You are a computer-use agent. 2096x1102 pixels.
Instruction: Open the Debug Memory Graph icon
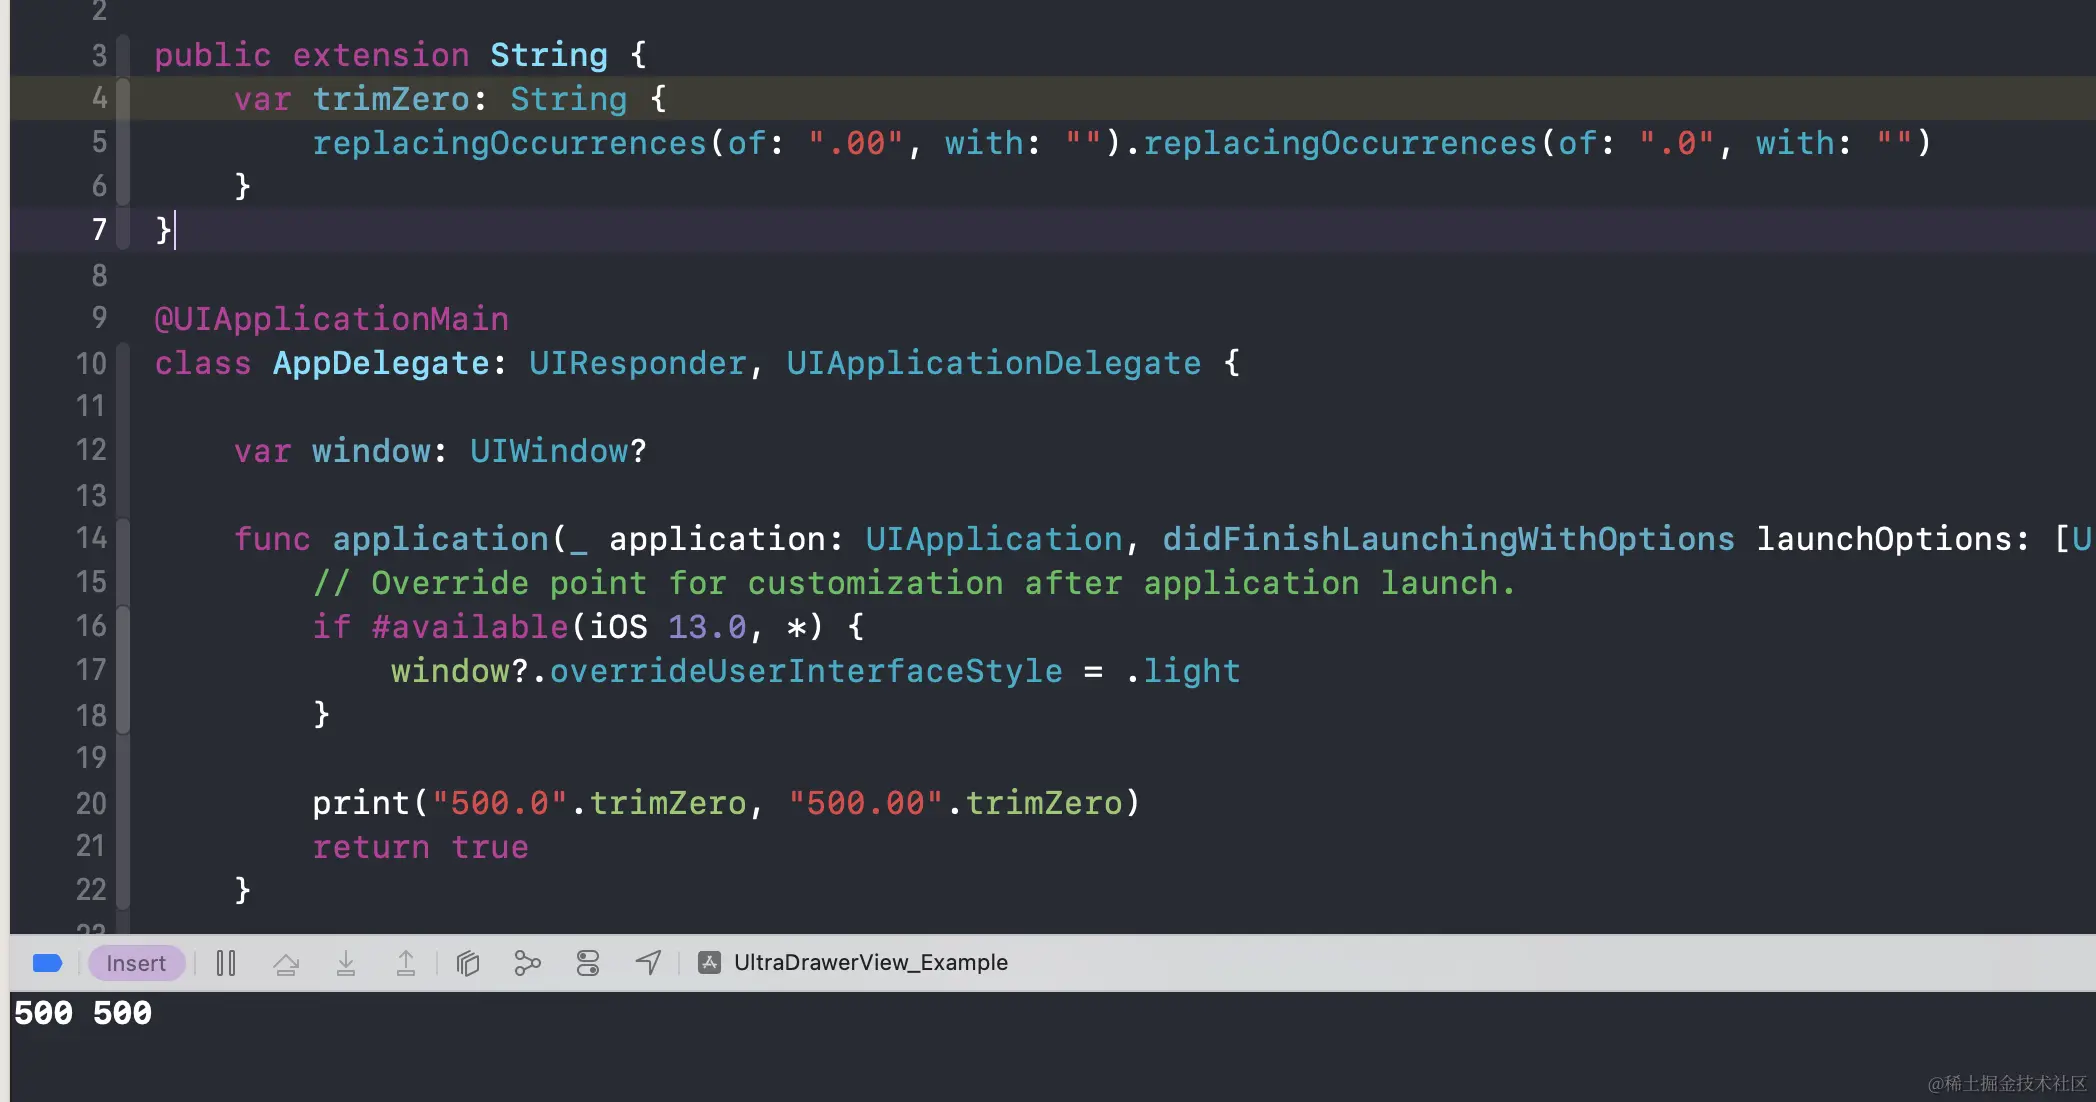(x=527, y=963)
